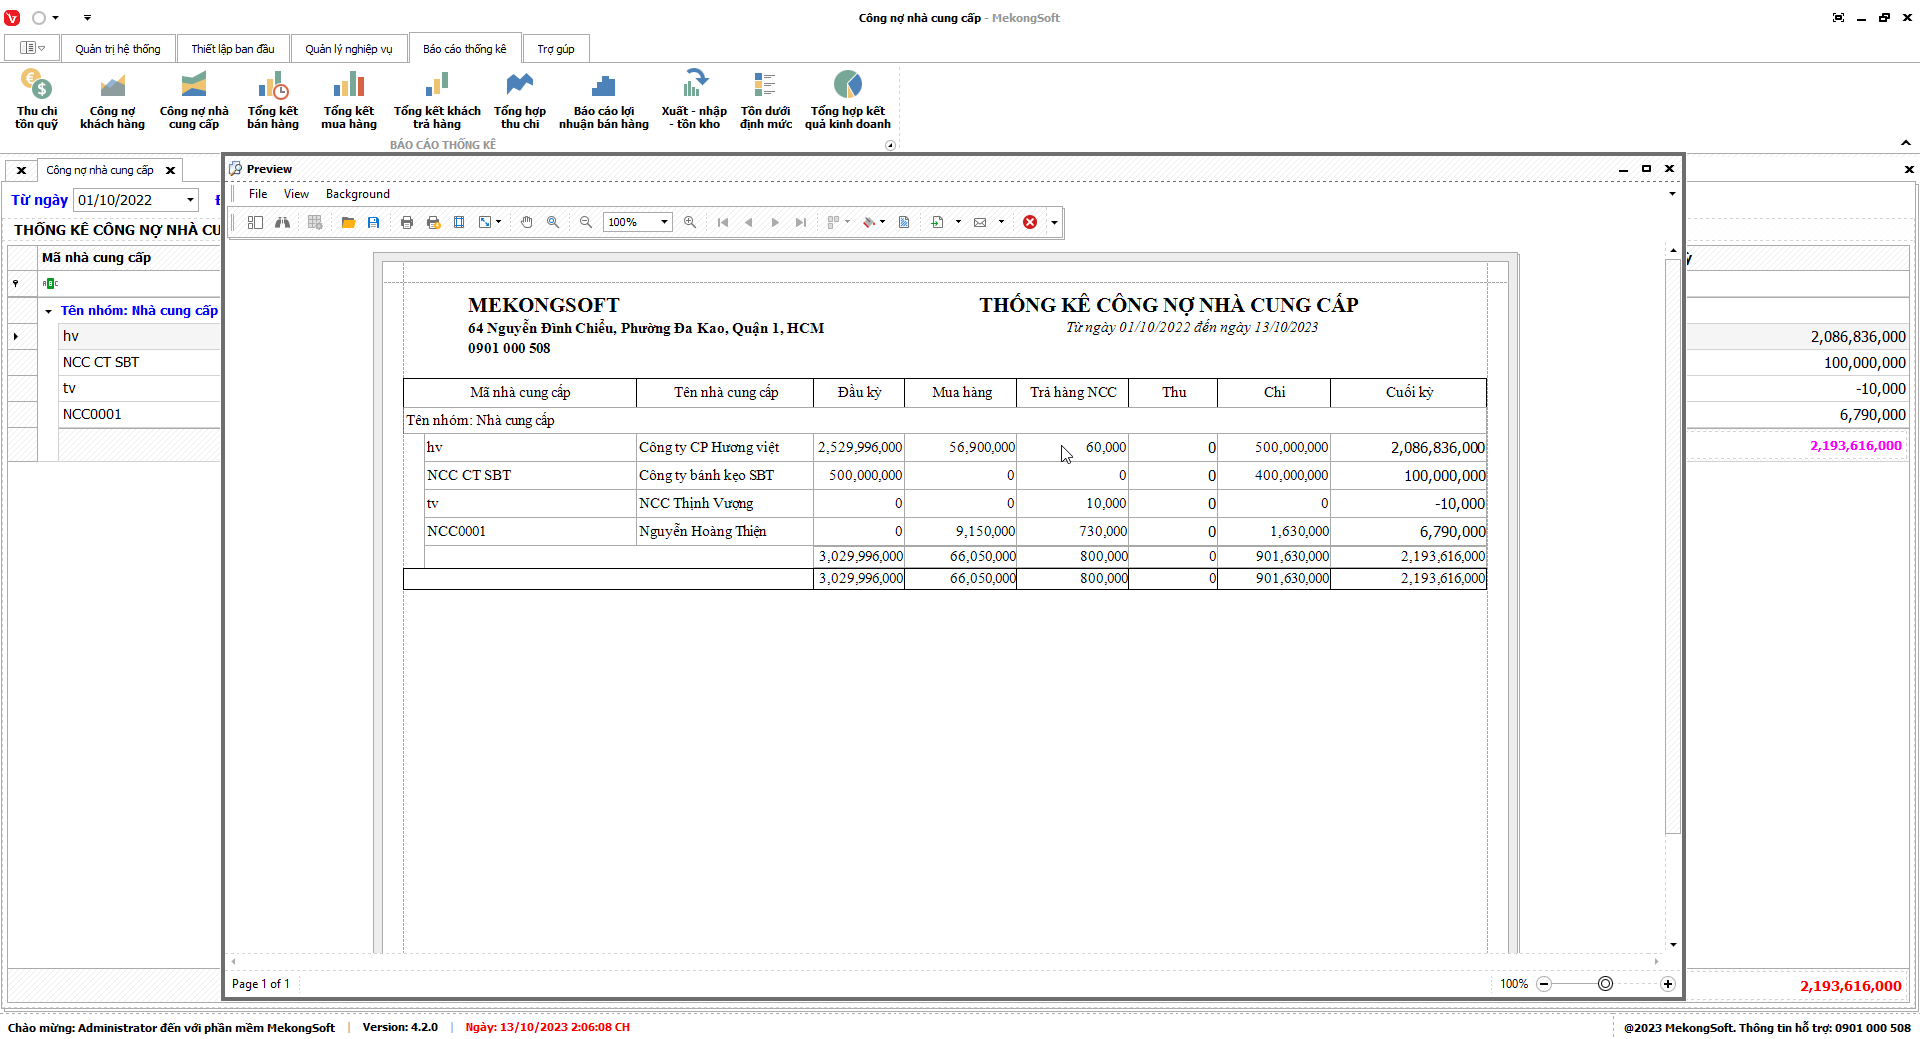This screenshot has height=1039, width=1920.
Task: Switch to the Quản lý nghiệp vụ tab
Action: click(348, 49)
